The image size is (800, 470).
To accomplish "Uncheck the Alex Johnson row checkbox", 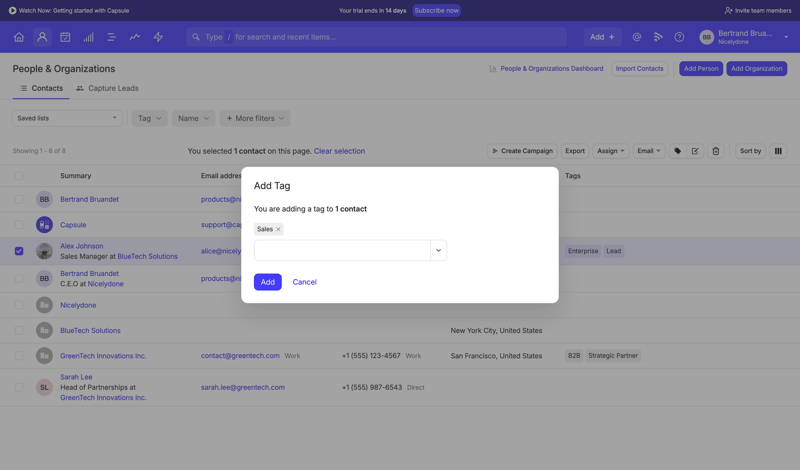I will [x=19, y=251].
